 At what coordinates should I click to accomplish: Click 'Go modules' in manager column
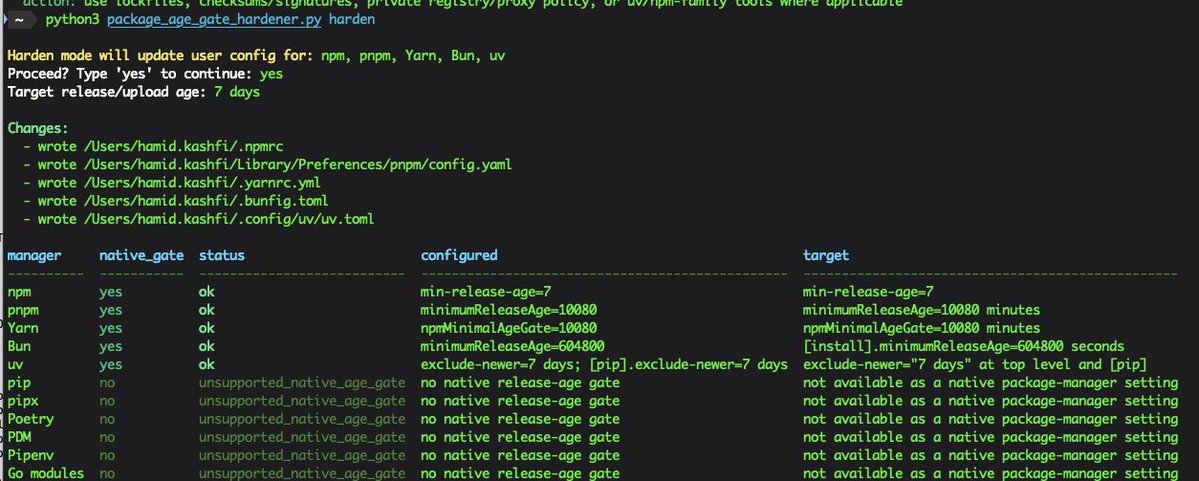[46, 474]
